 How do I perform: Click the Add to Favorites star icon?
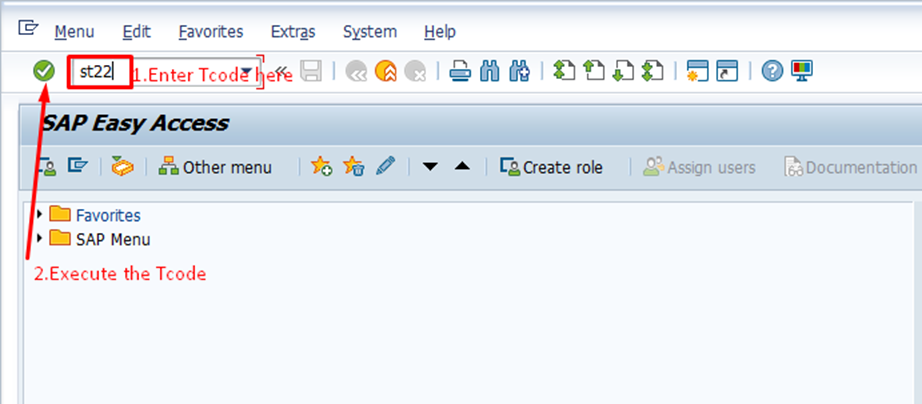pos(322,167)
